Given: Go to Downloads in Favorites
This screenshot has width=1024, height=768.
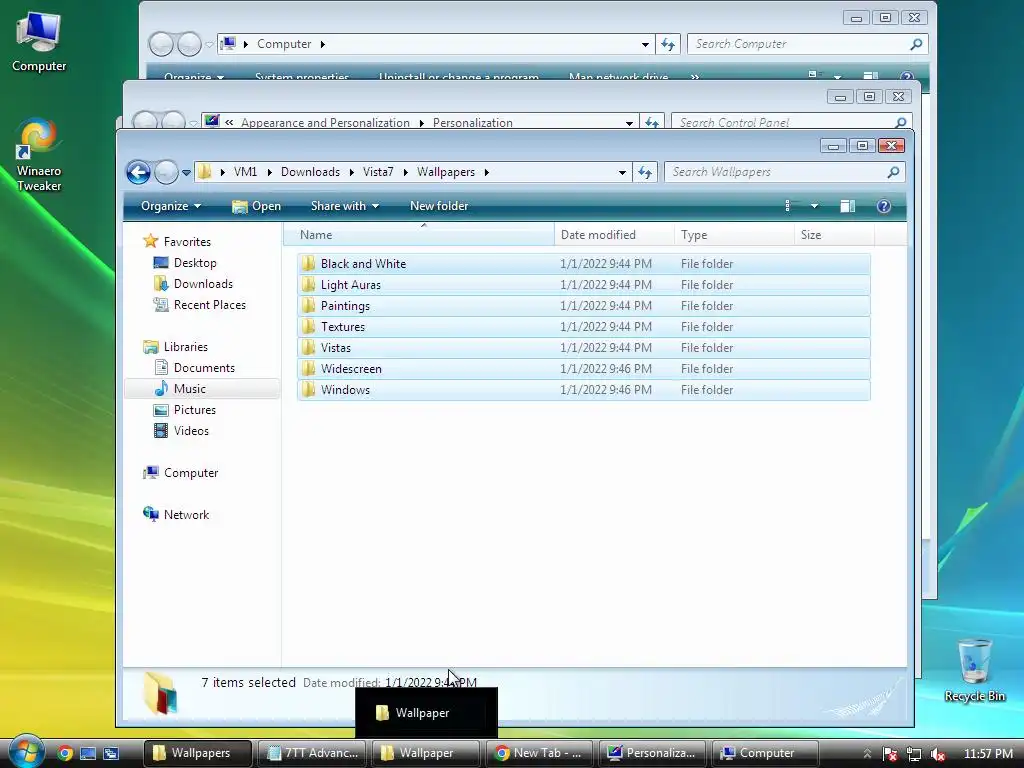Looking at the screenshot, I should click(193, 283).
